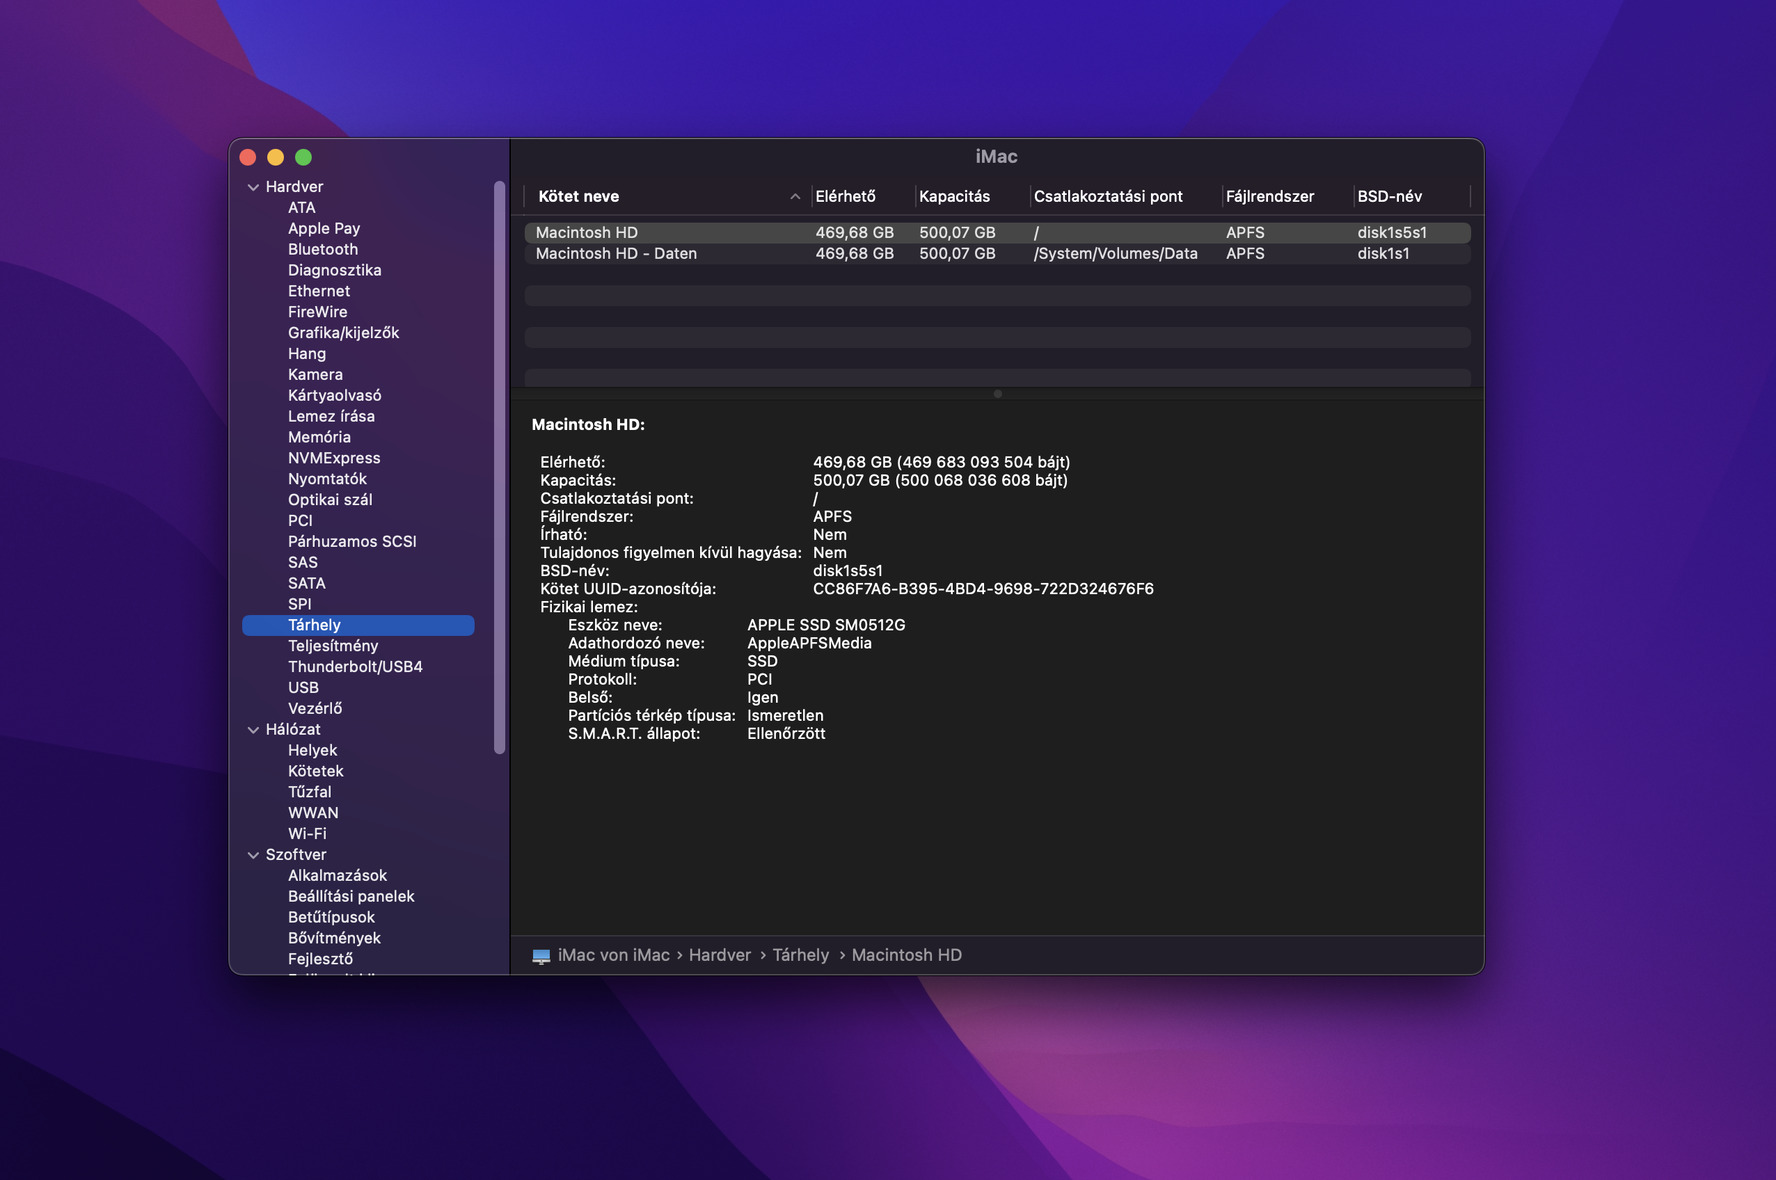Choose FireWire from the sidebar

pos(318,312)
